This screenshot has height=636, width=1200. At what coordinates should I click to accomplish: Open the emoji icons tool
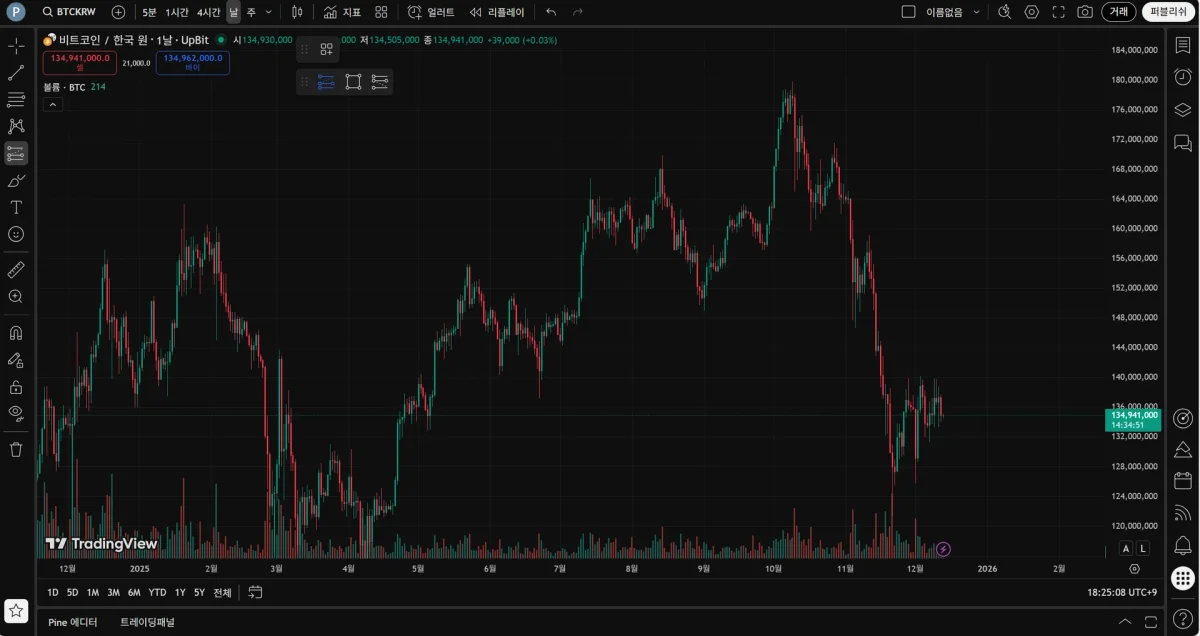(16, 234)
